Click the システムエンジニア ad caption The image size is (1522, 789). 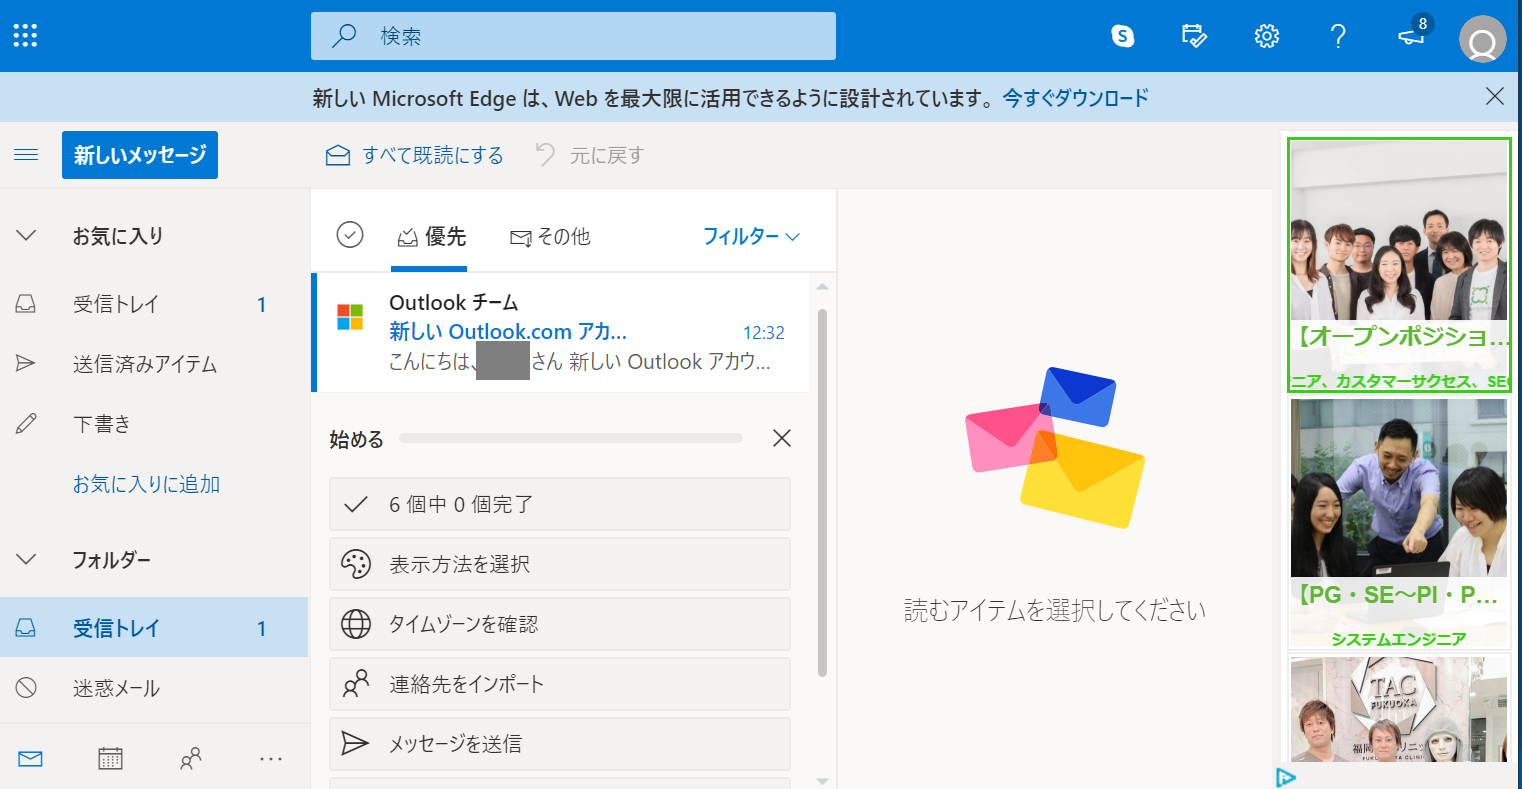pos(1399,639)
